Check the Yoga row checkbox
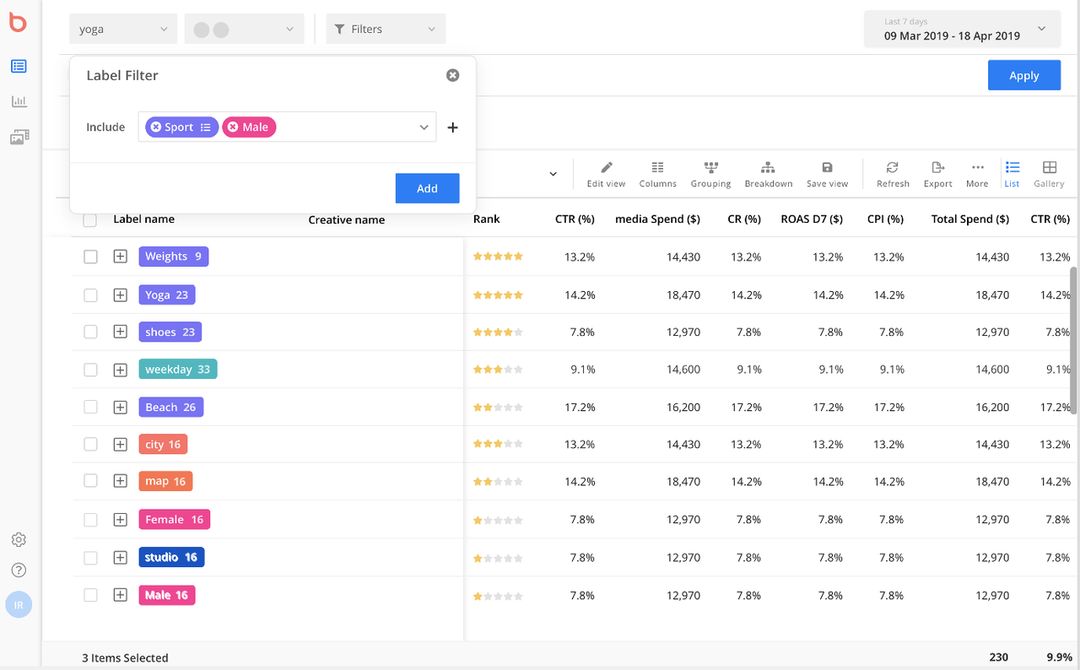The width and height of the screenshot is (1080, 670). tap(90, 295)
